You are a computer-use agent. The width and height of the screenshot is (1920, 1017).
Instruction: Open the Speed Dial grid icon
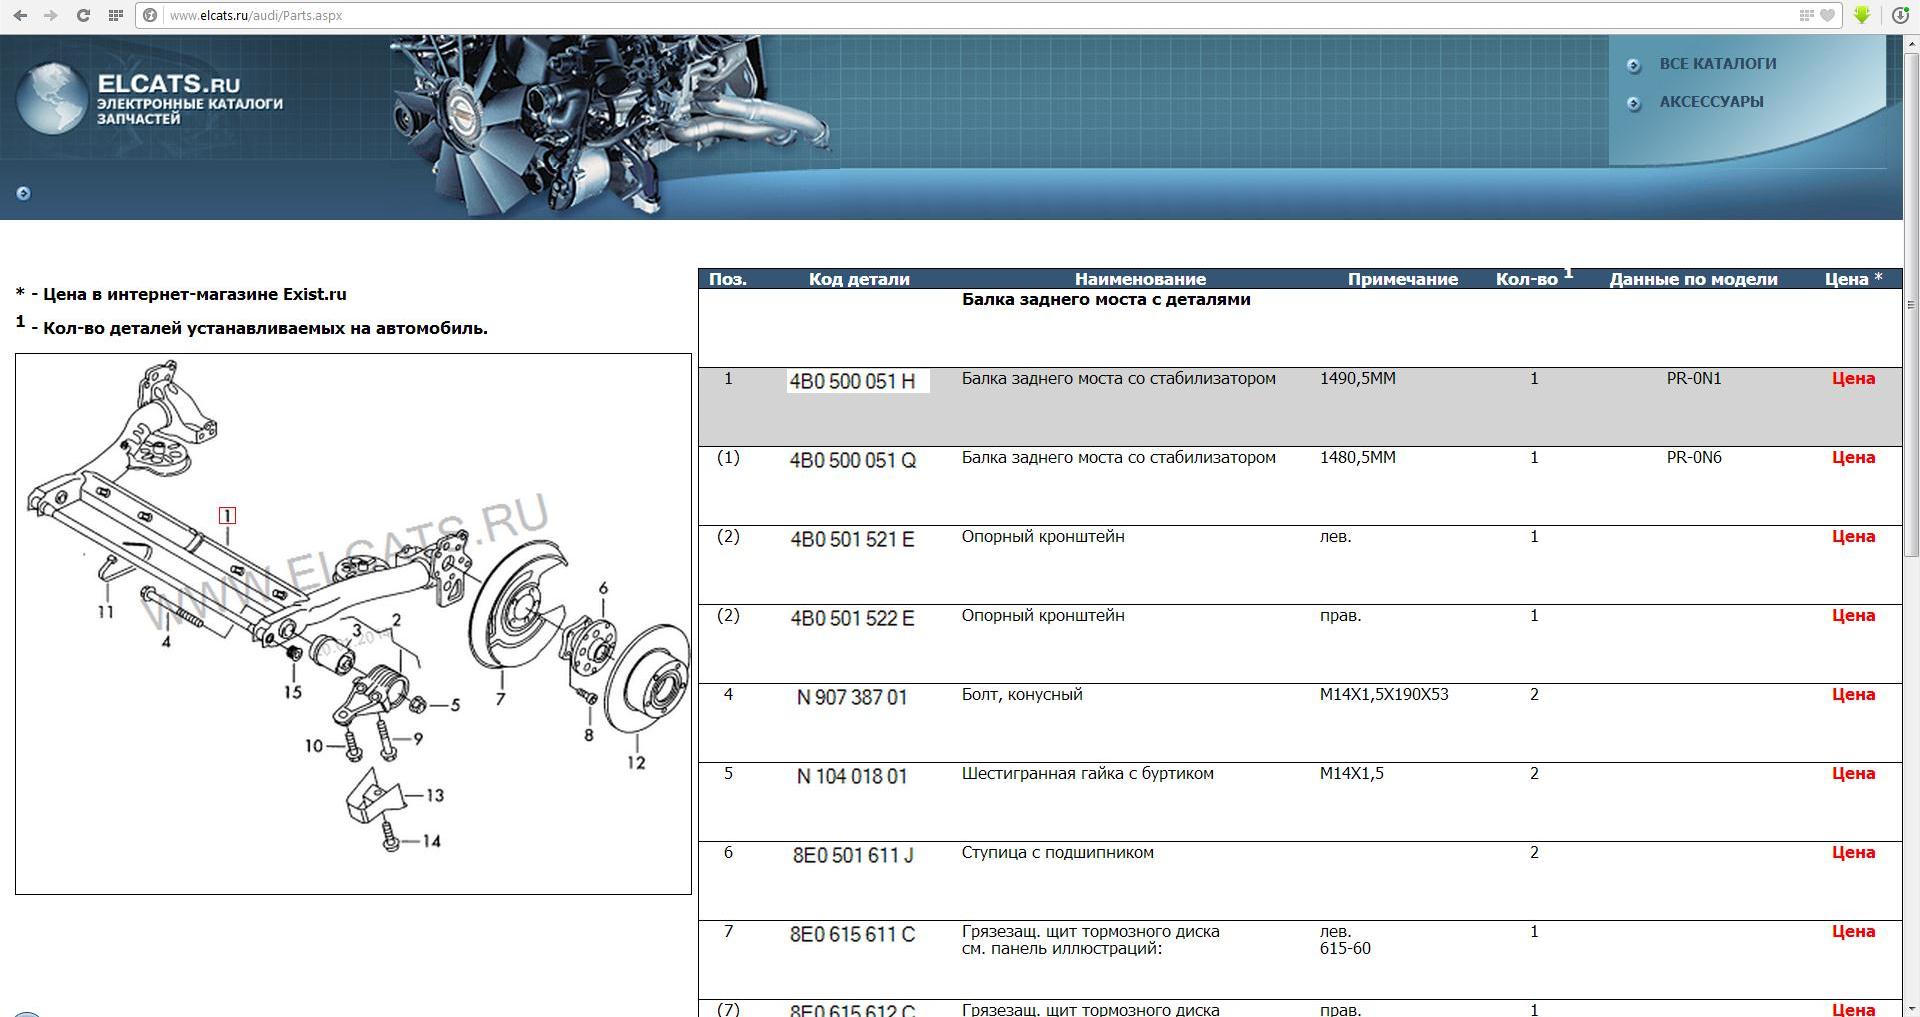[x=115, y=16]
